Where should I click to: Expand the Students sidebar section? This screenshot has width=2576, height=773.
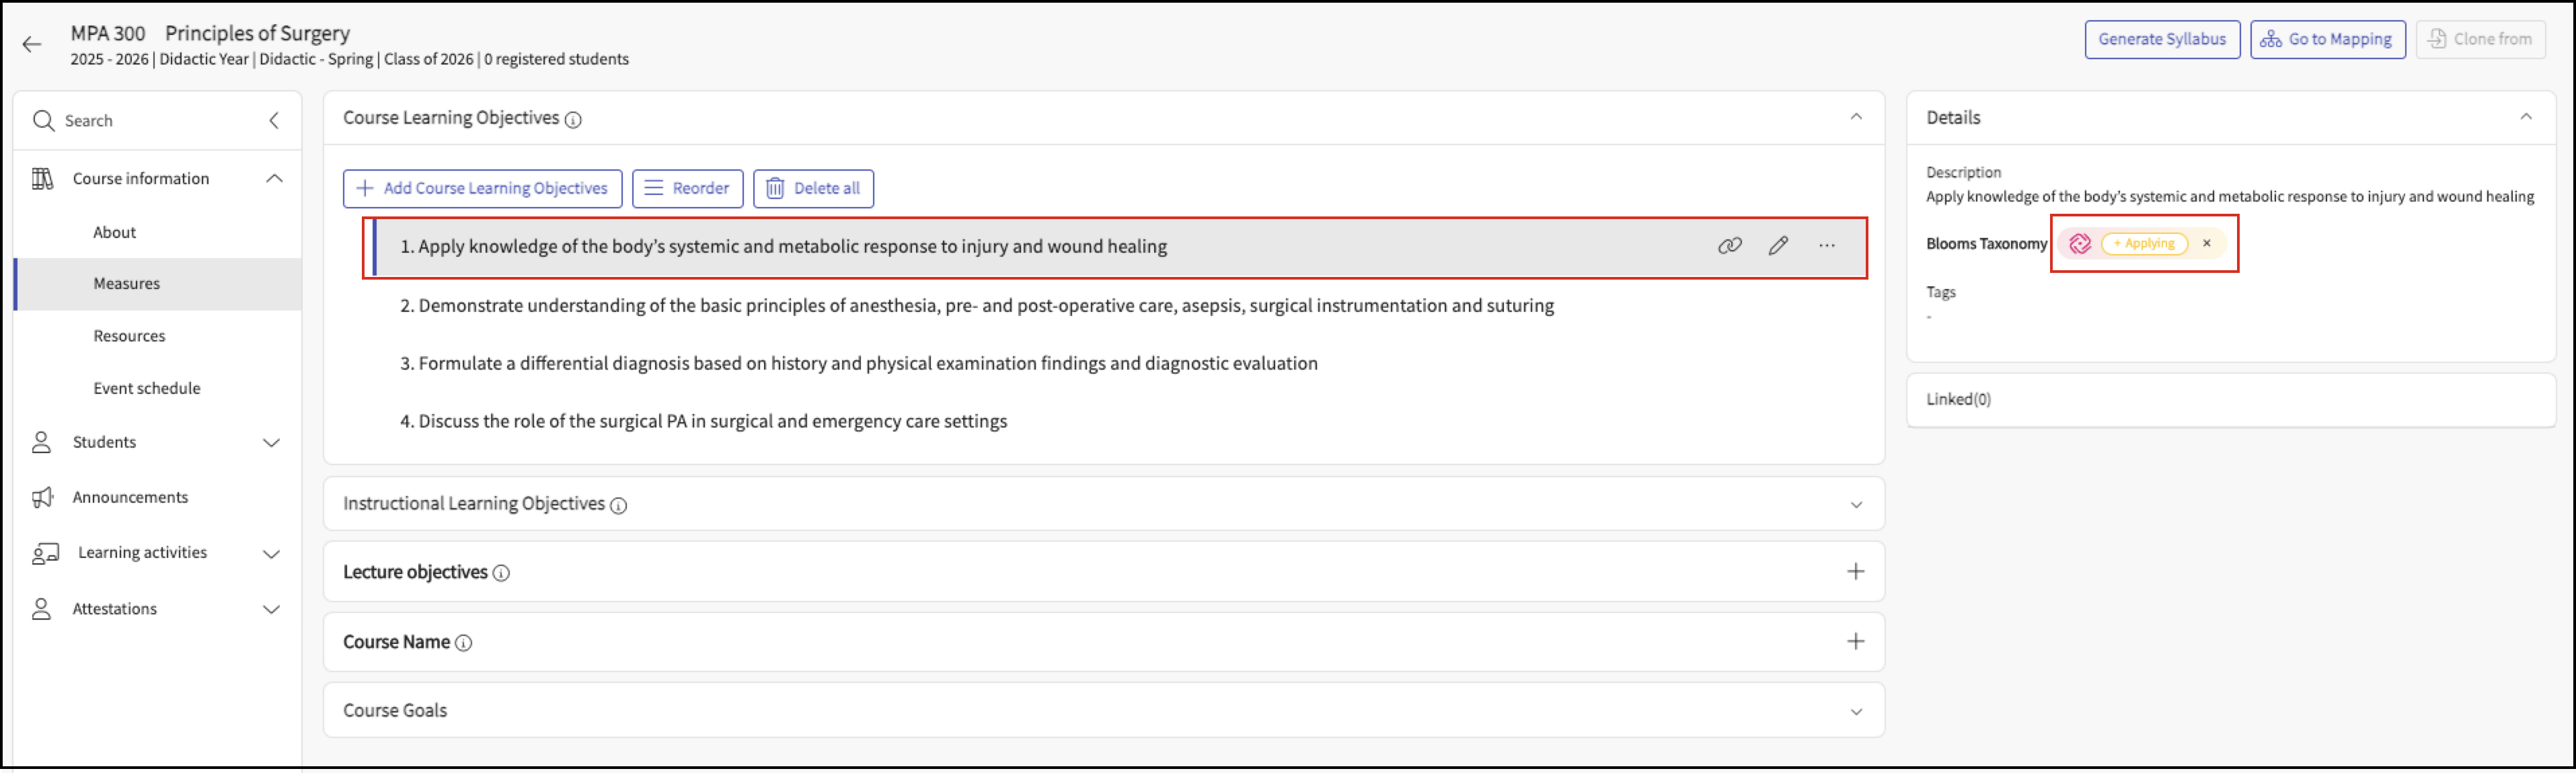click(x=271, y=443)
